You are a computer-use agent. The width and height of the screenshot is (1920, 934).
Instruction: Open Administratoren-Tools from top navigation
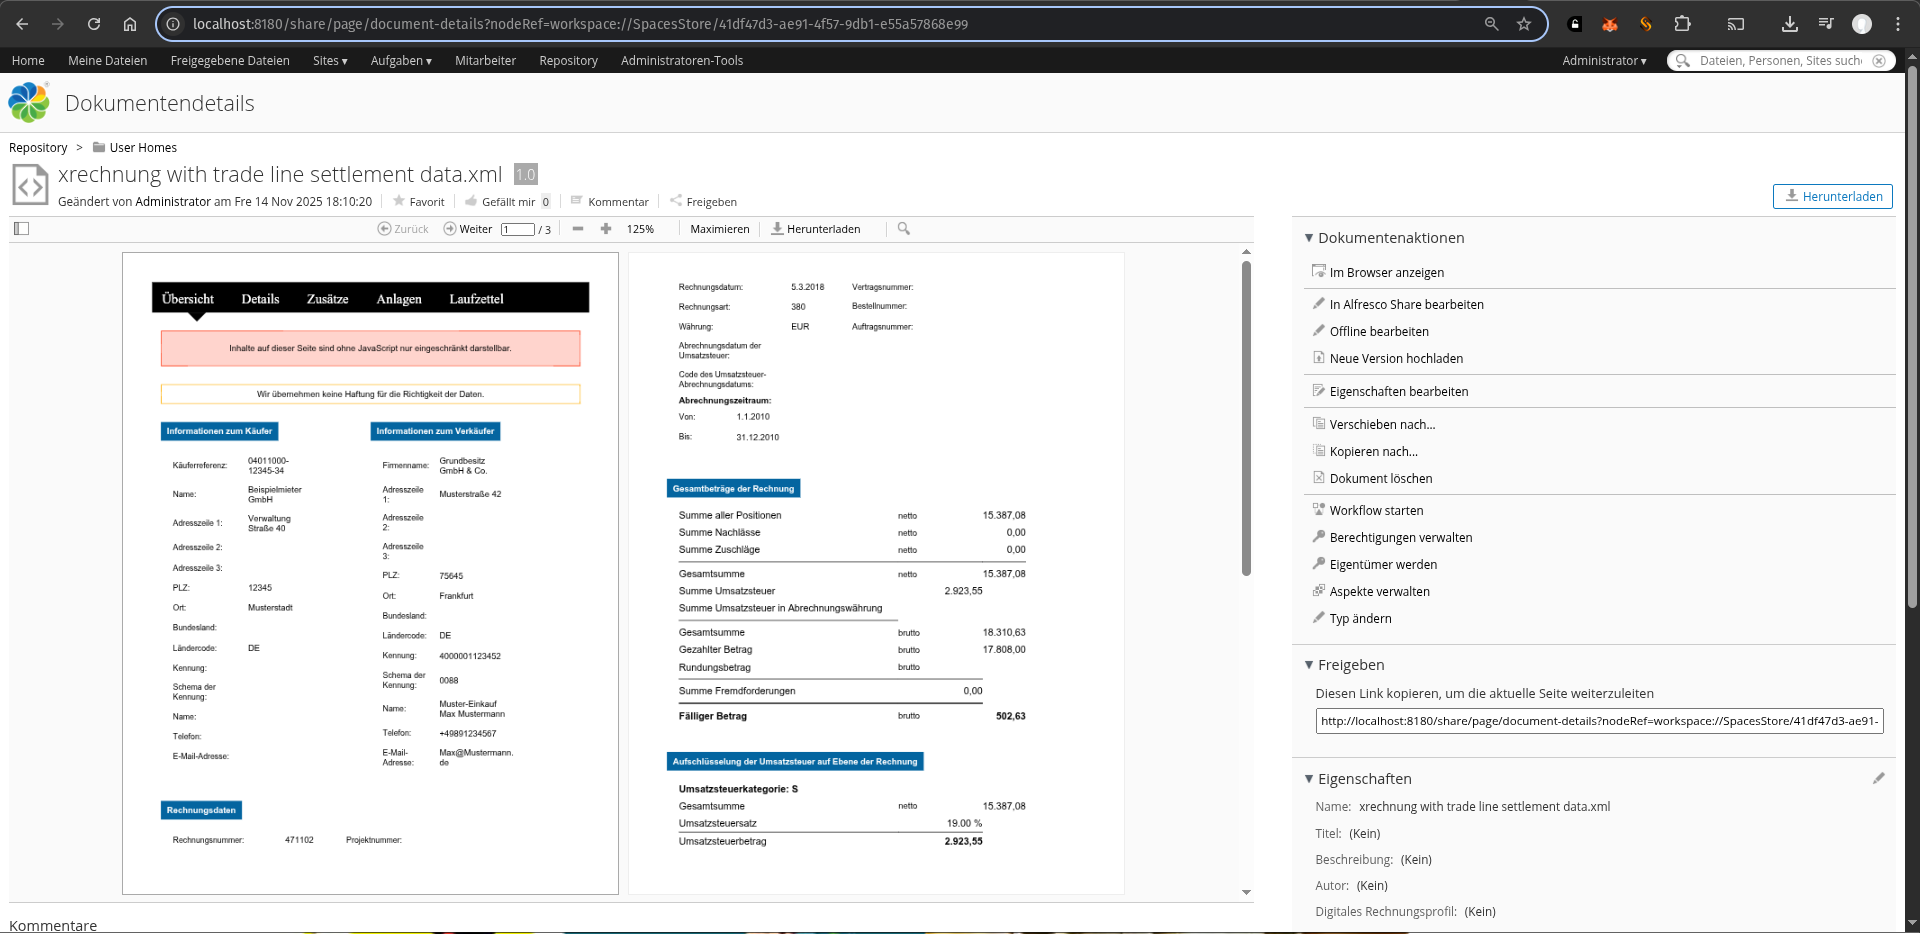(x=682, y=61)
